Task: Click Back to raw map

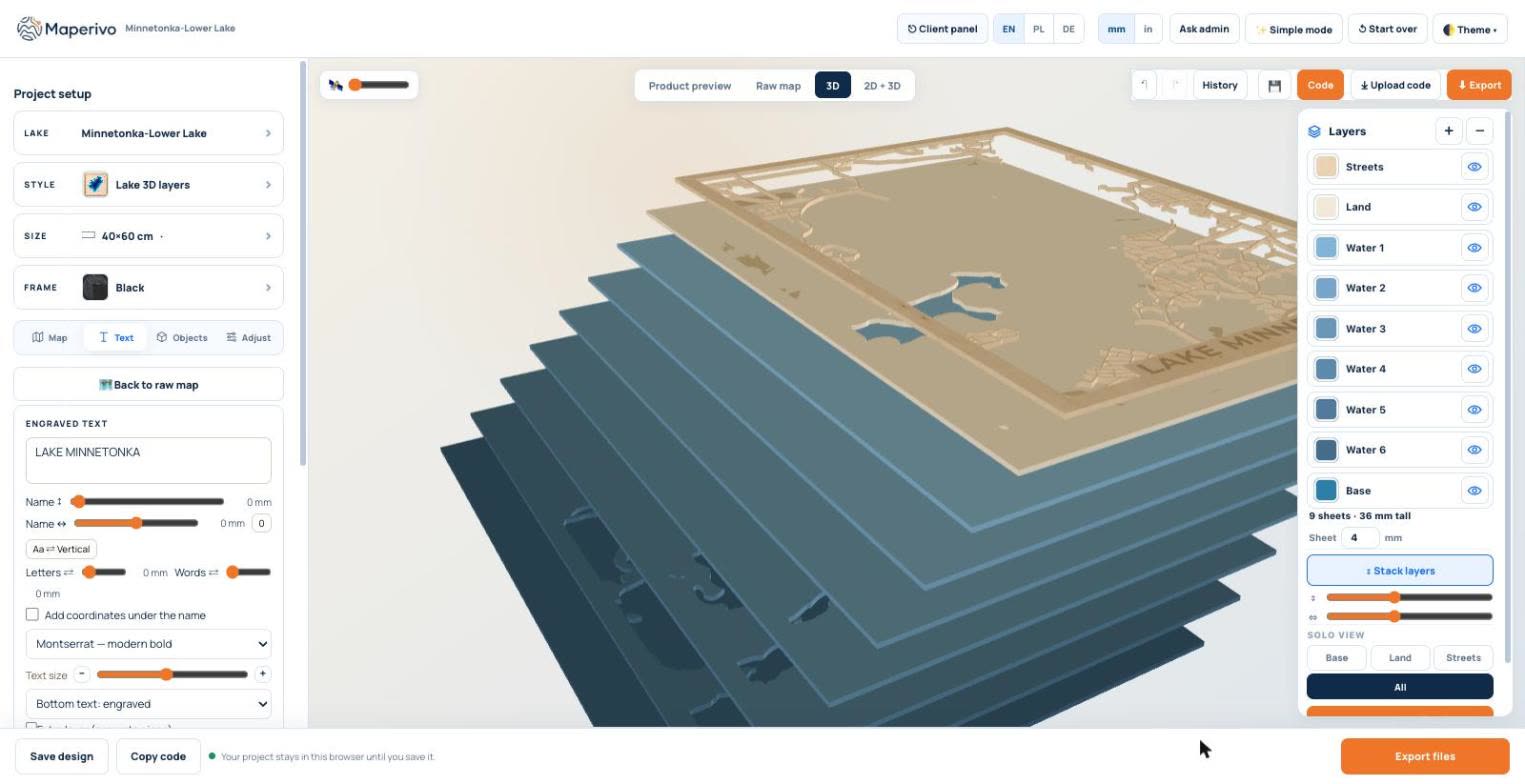Action: [148, 384]
